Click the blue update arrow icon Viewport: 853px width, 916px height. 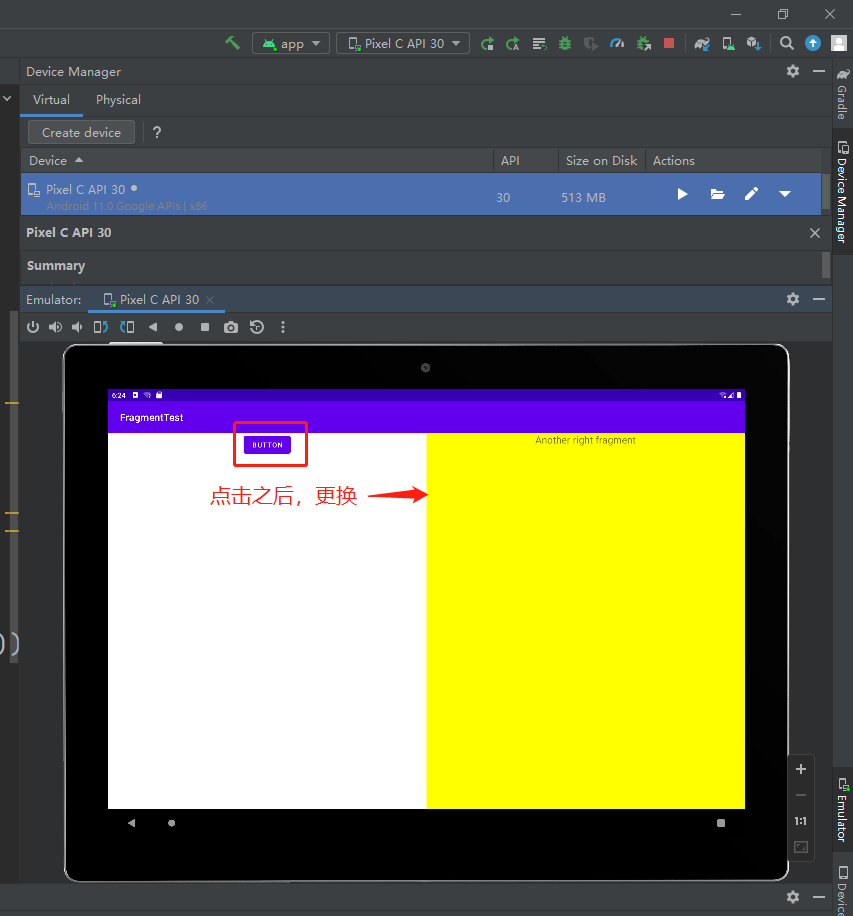point(813,43)
